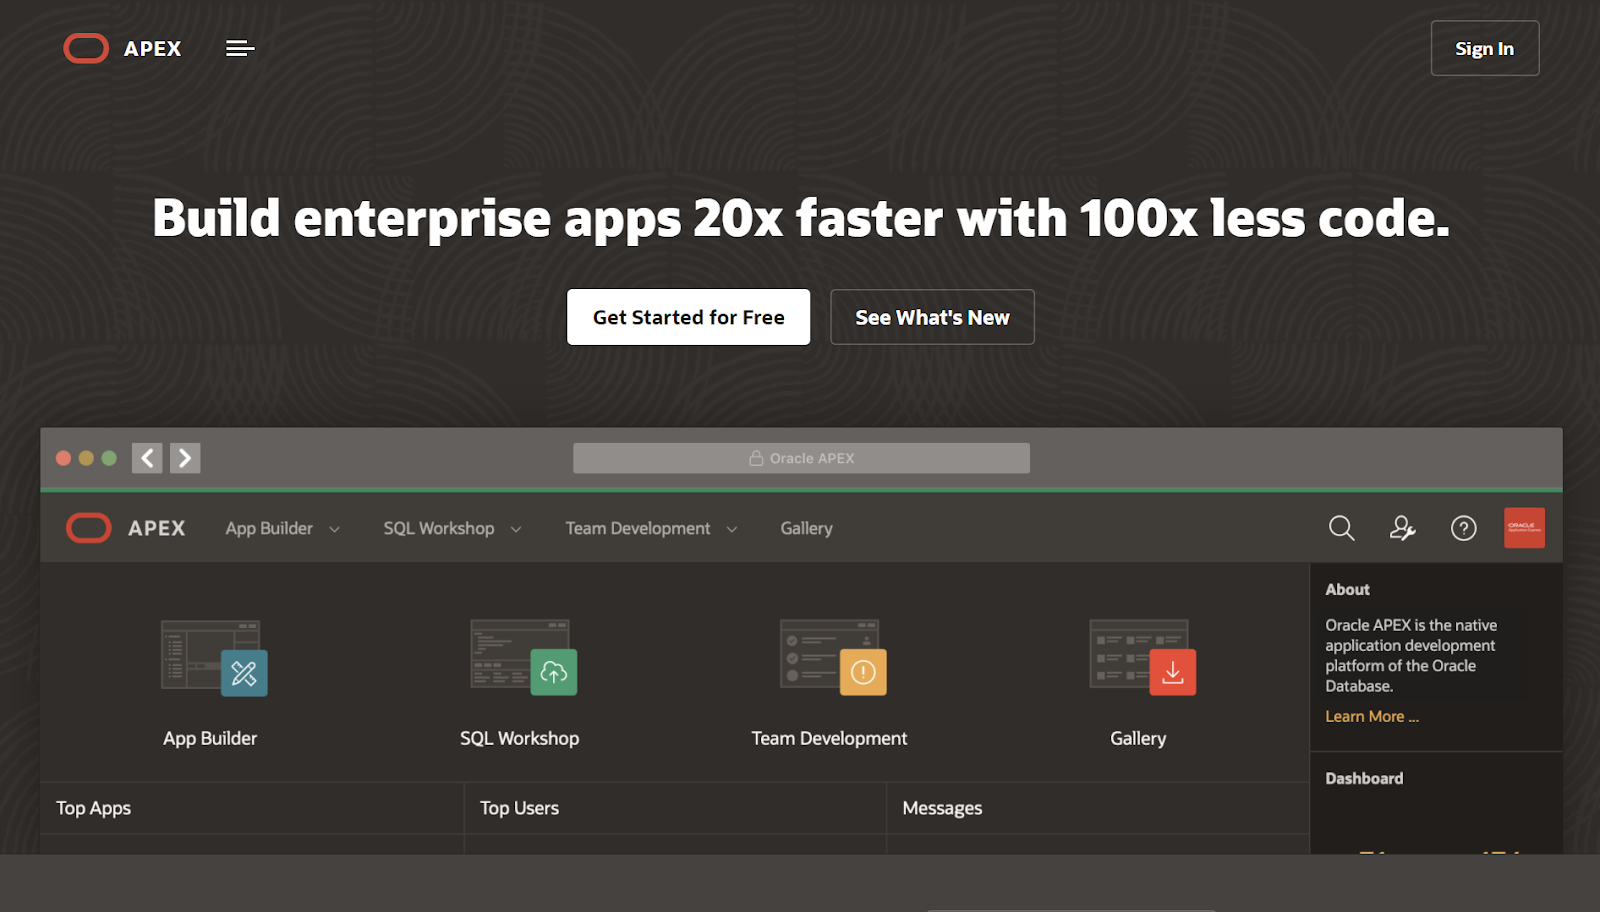
Task: Expand the App Builder dropdown chevron
Action: click(334, 529)
